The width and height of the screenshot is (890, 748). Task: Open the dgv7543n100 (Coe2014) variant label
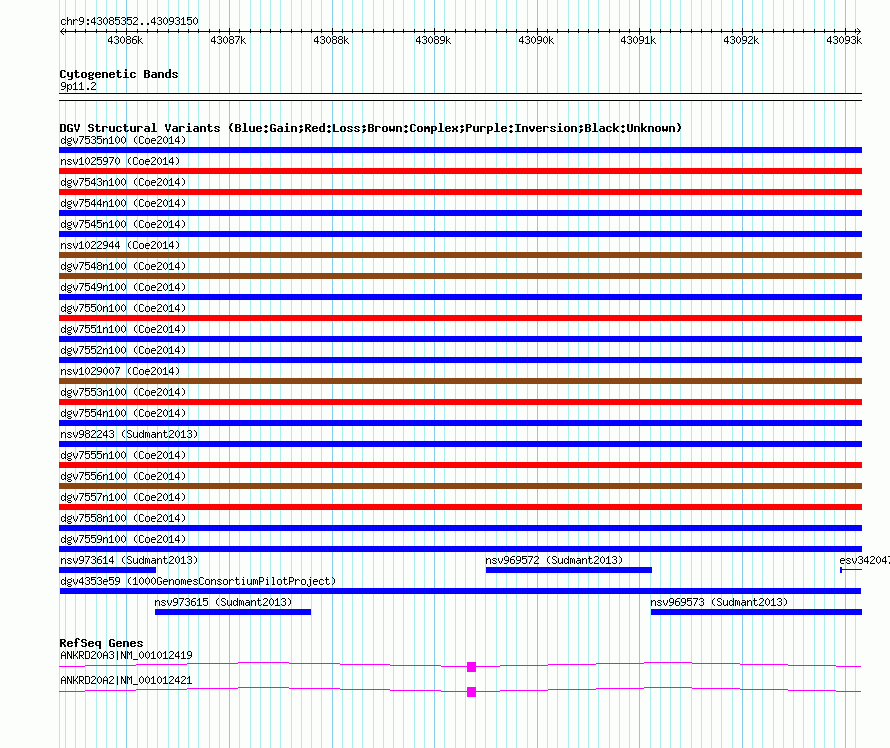coord(123,182)
